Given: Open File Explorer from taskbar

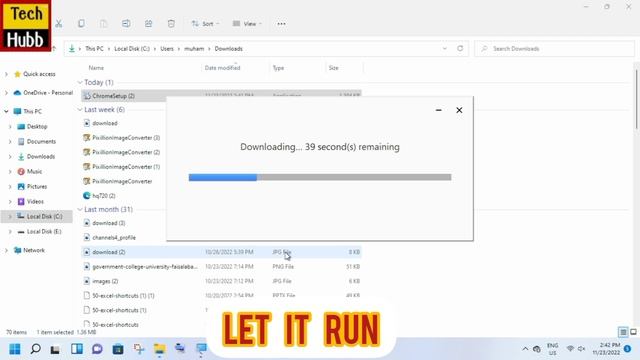Looking at the screenshot, I should coord(159,349).
